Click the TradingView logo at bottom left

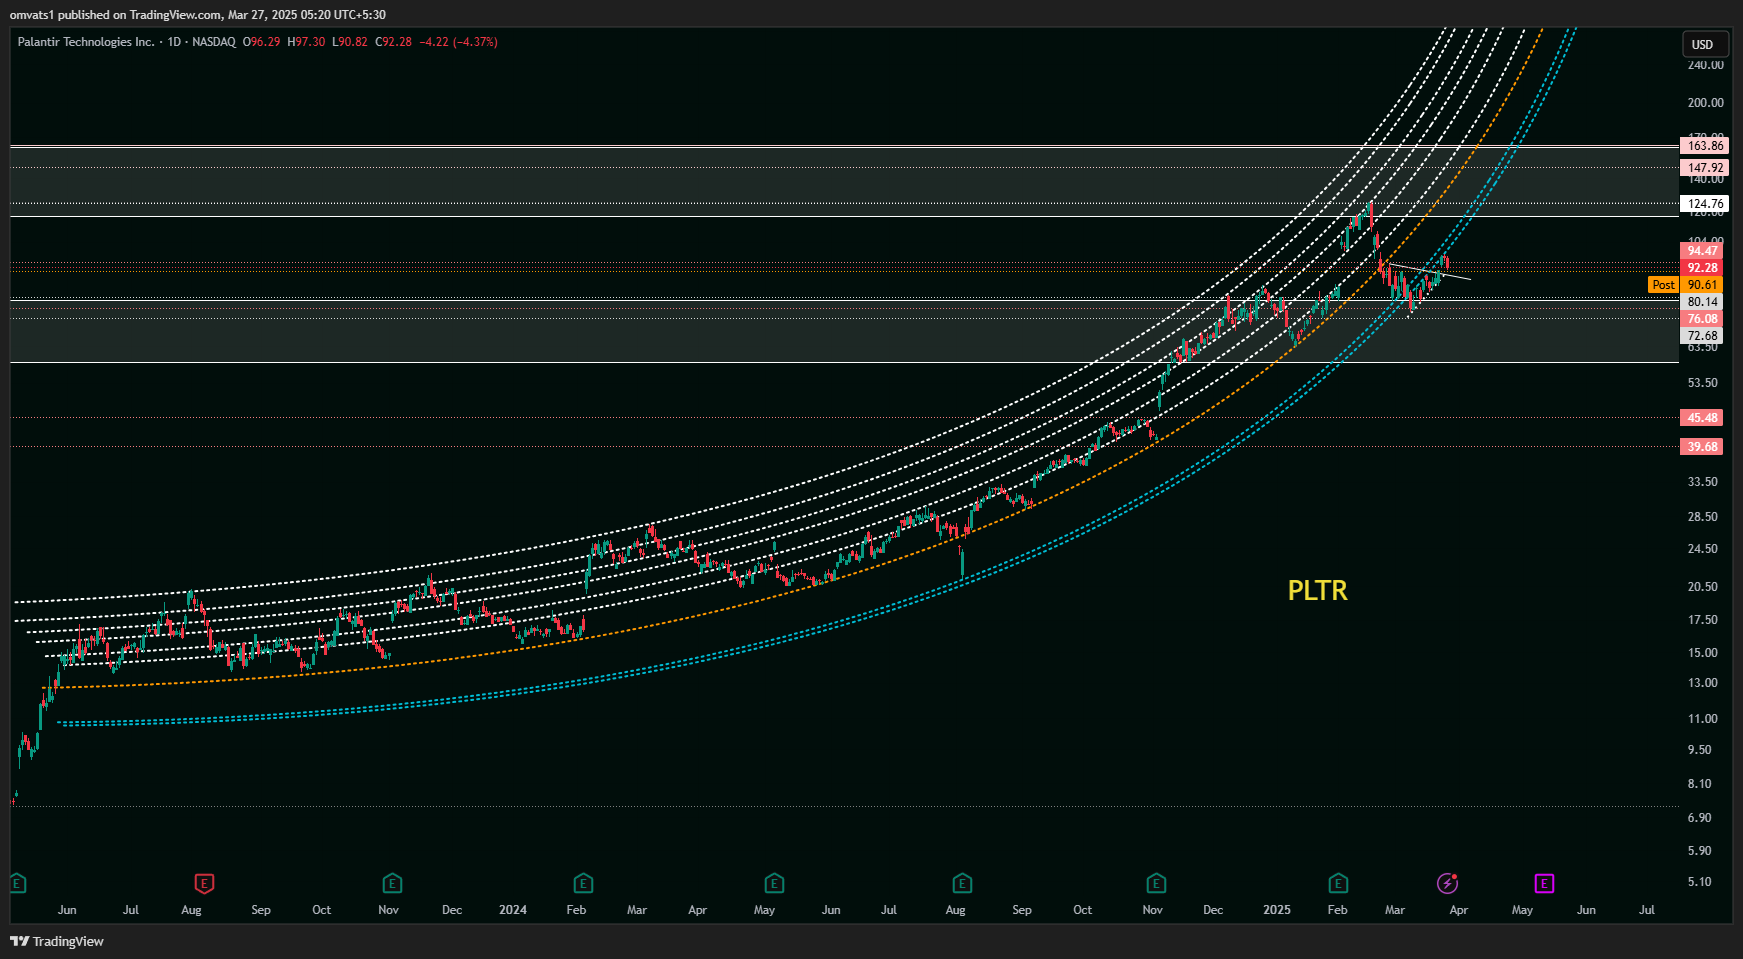[57, 941]
